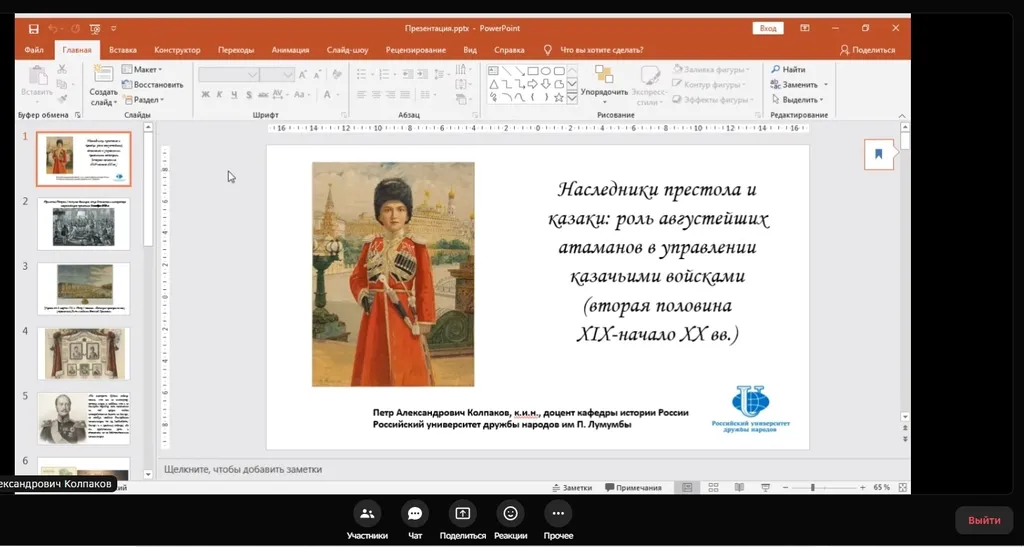This screenshot has width=1024, height=547.
Task: Open the ribbon display options icon
Action: [x=805, y=28]
